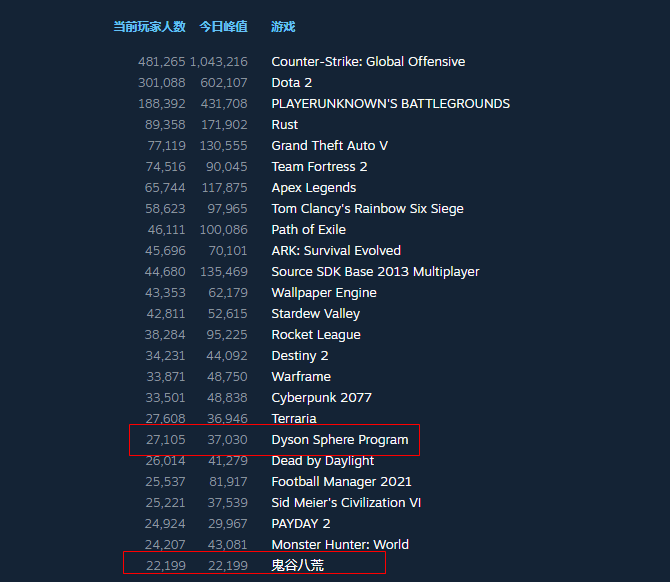
Task: Select current players value 74,516
Action: click(165, 167)
